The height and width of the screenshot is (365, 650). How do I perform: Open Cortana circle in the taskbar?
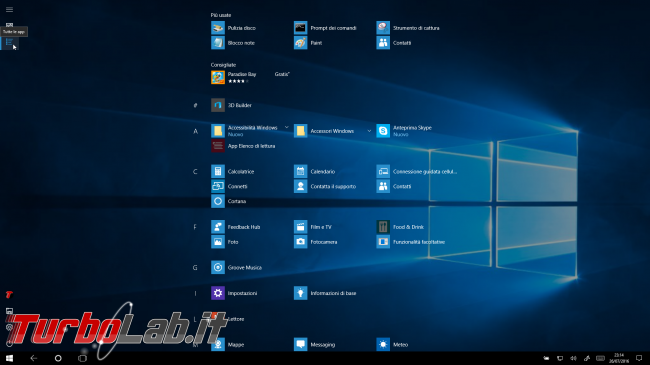pyautogui.click(x=58, y=358)
